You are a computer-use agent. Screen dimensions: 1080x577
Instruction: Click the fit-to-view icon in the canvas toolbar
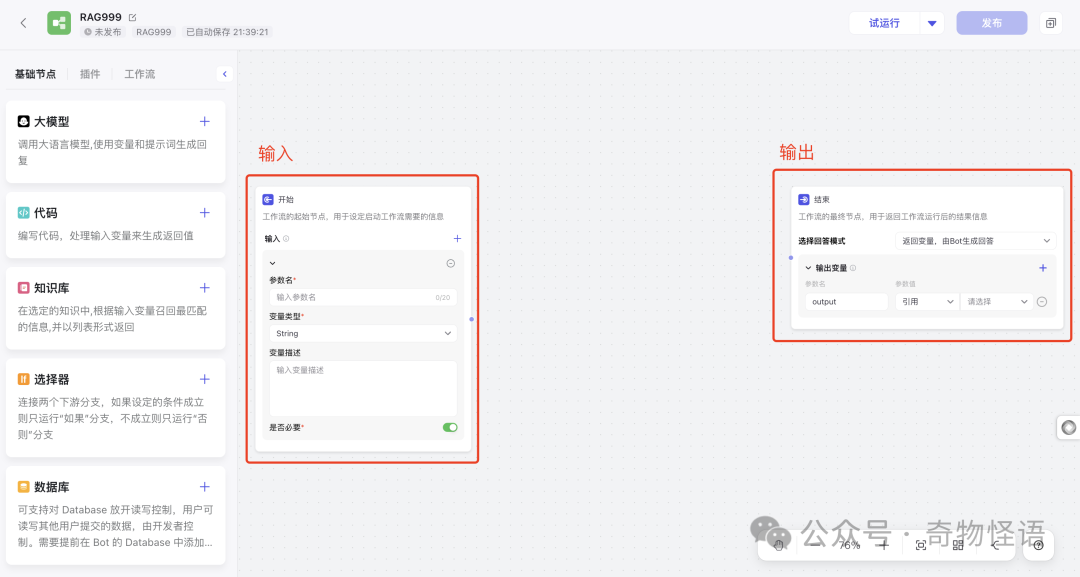[921, 545]
